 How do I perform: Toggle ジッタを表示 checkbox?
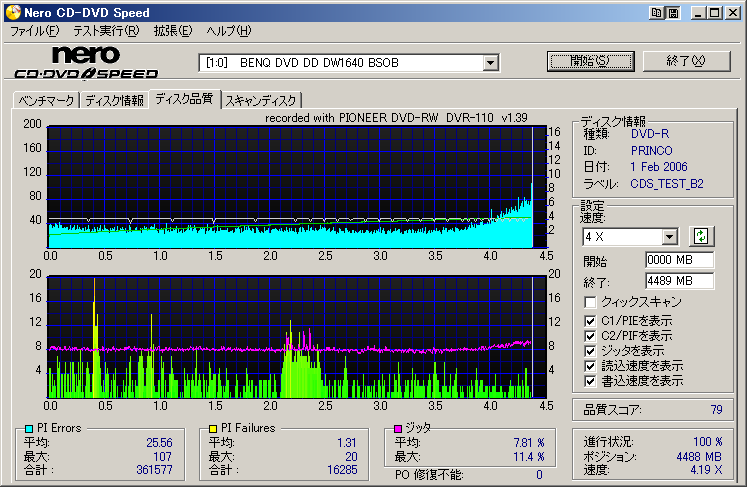click(x=590, y=351)
